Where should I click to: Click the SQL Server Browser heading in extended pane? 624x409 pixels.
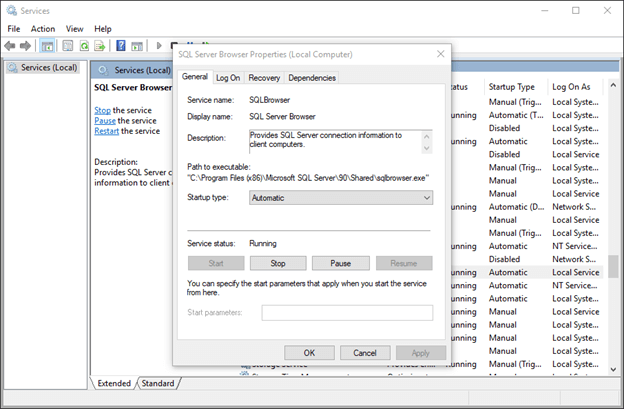pos(133,88)
